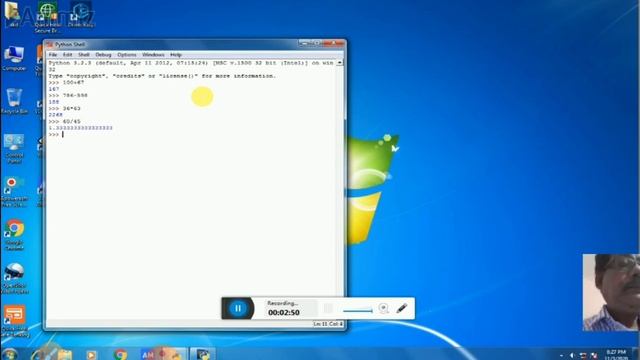Image resolution: width=640 pixels, height=360 pixels.
Task: Open the Help menu in Python Shell
Action: click(176, 55)
